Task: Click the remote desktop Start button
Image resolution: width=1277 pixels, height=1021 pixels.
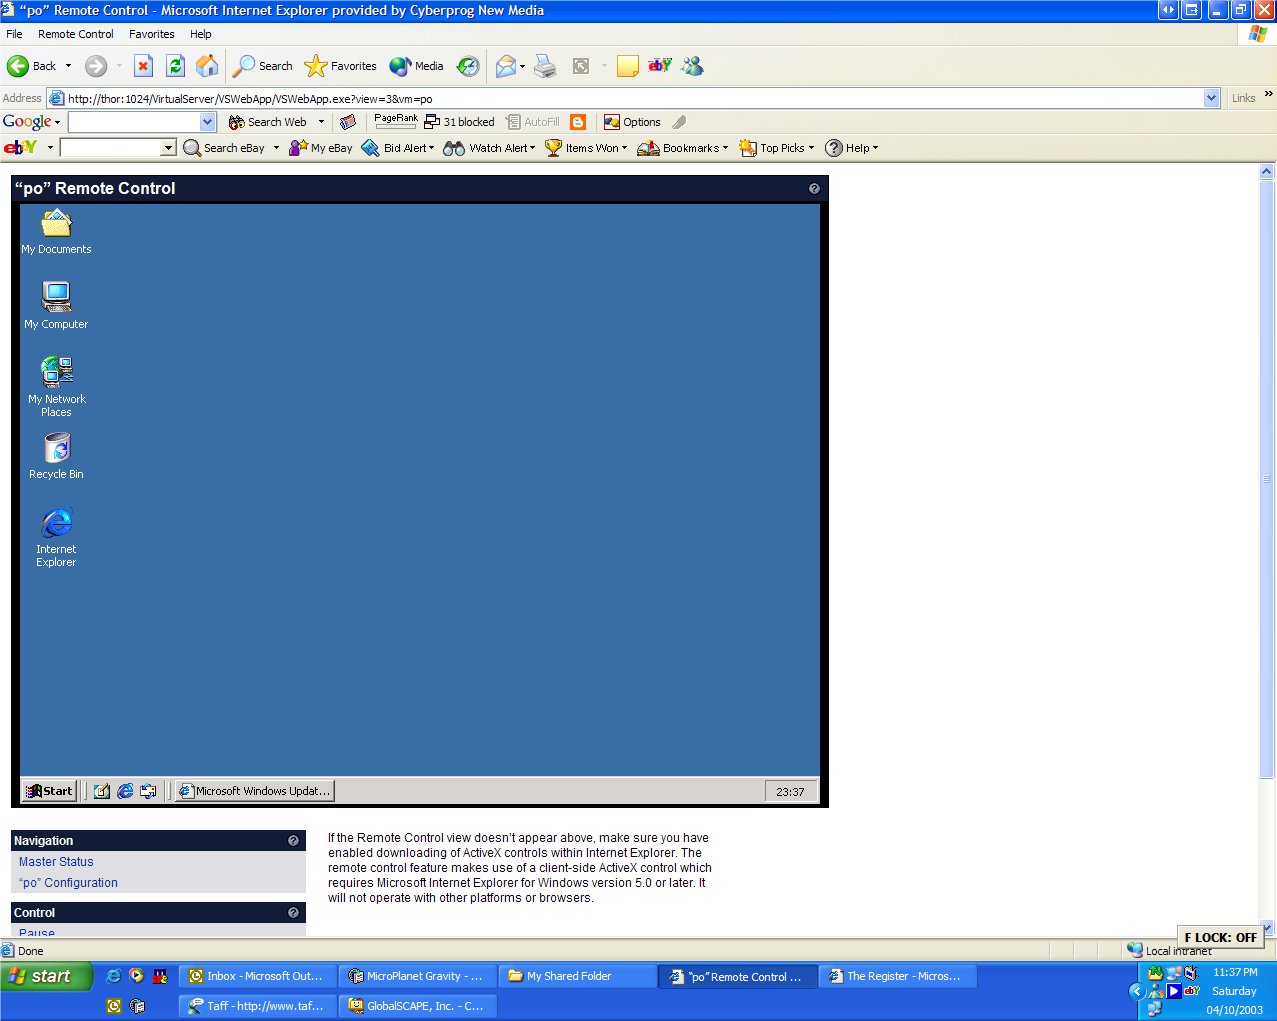Action: click(48, 791)
